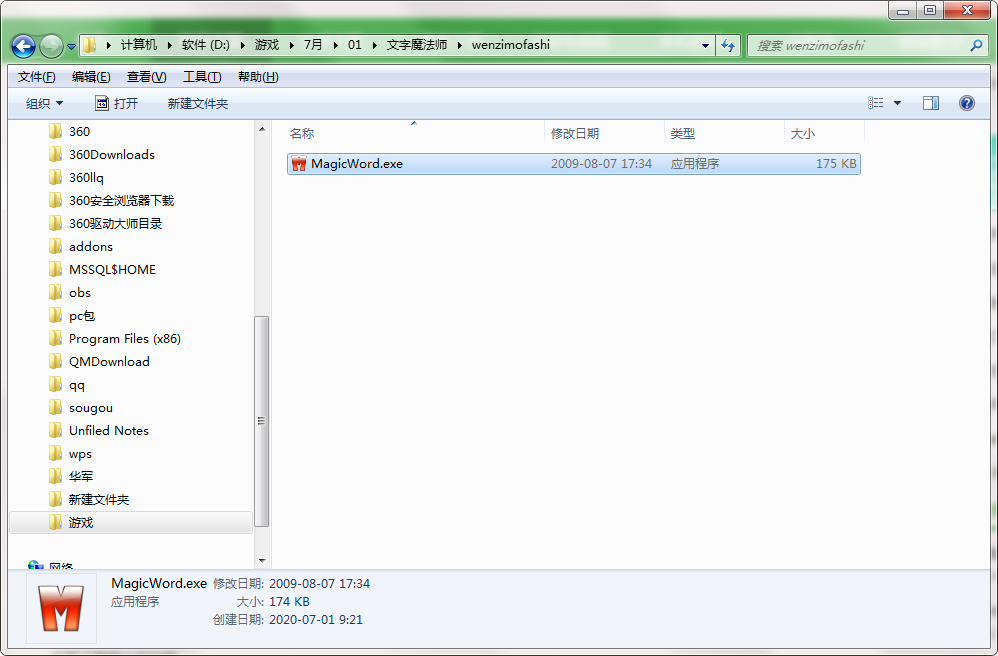The image size is (998, 656).
Task: Click the 打开 toolbar button
Action: (116, 103)
